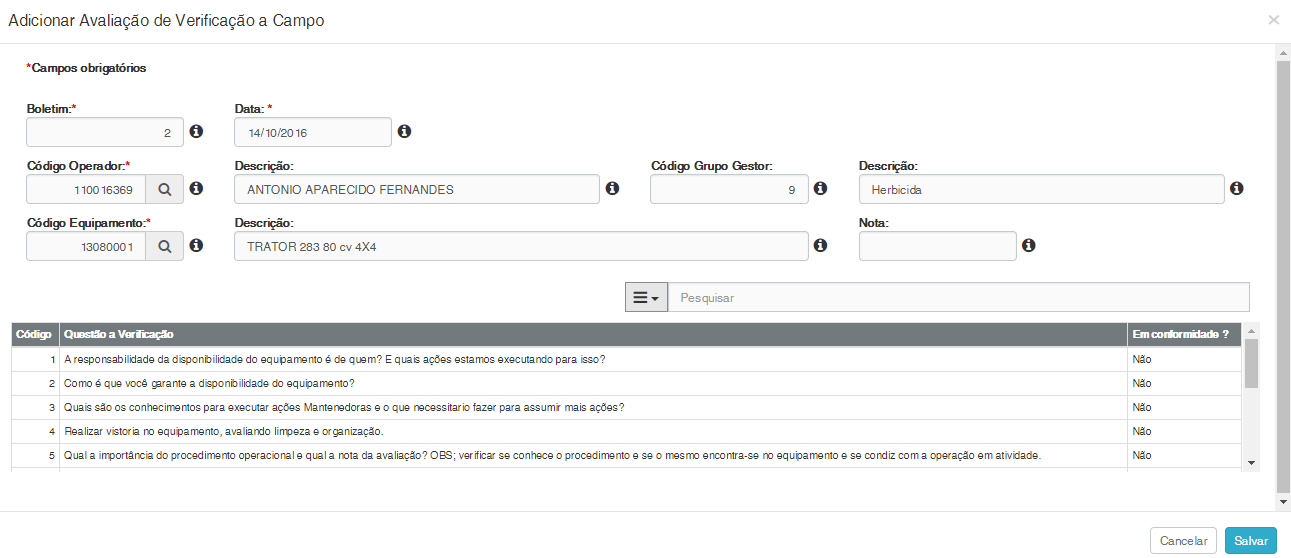Viewport: 1291px width, 558px height.
Task: Click the Cancelar button
Action: point(1183,540)
